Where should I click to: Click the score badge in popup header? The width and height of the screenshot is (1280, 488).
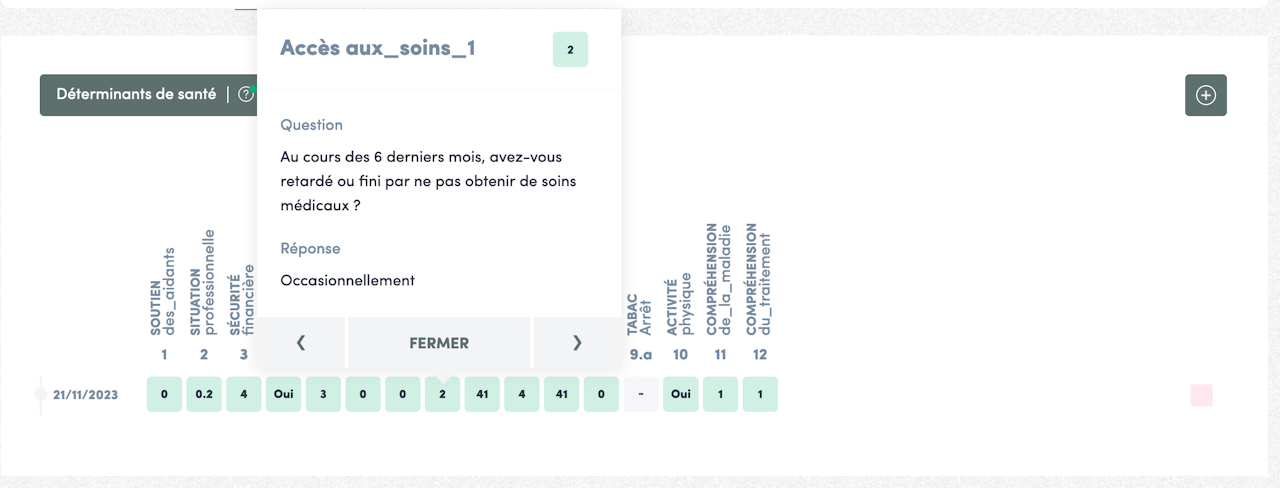pos(570,49)
